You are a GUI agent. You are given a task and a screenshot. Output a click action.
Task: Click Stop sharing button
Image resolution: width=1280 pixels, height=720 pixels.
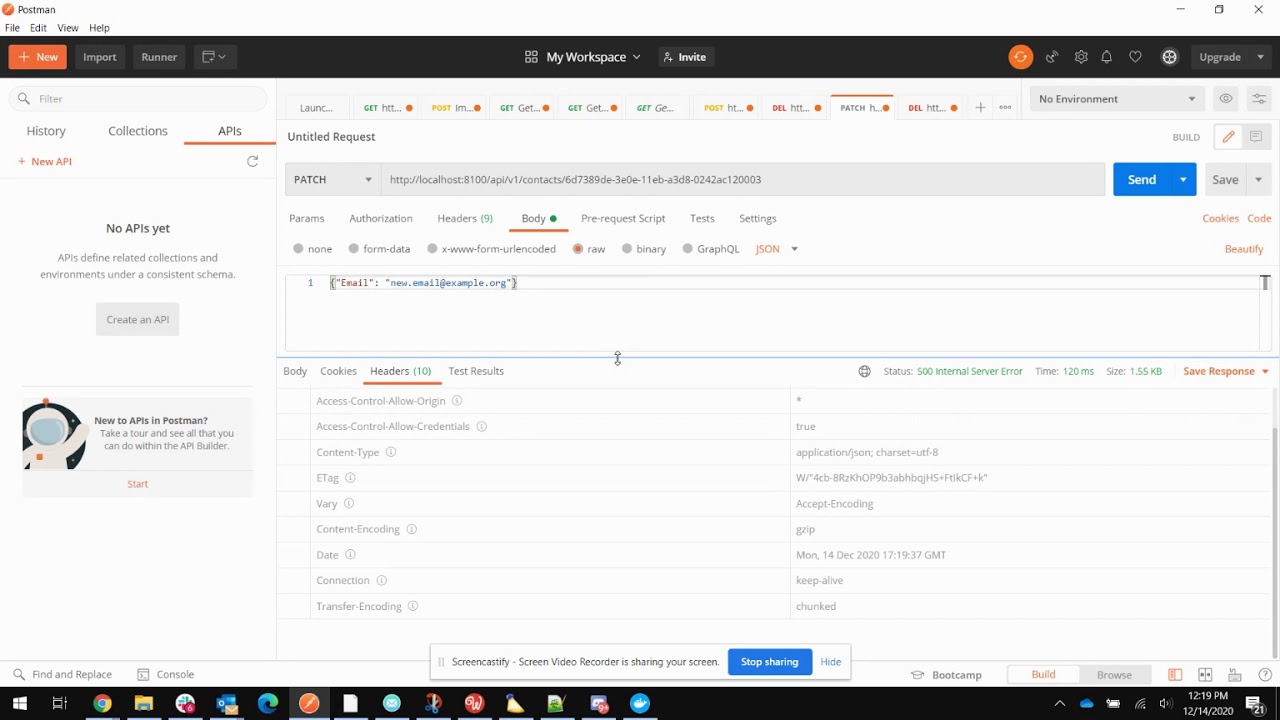[x=770, y=662]
